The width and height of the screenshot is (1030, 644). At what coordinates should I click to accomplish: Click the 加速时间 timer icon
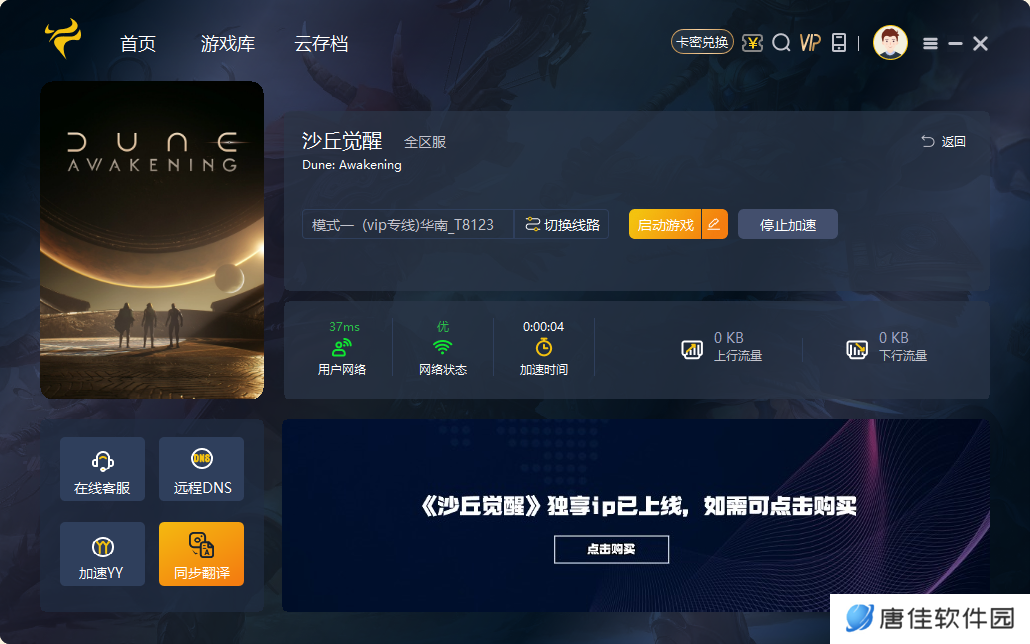coord(544,347)
